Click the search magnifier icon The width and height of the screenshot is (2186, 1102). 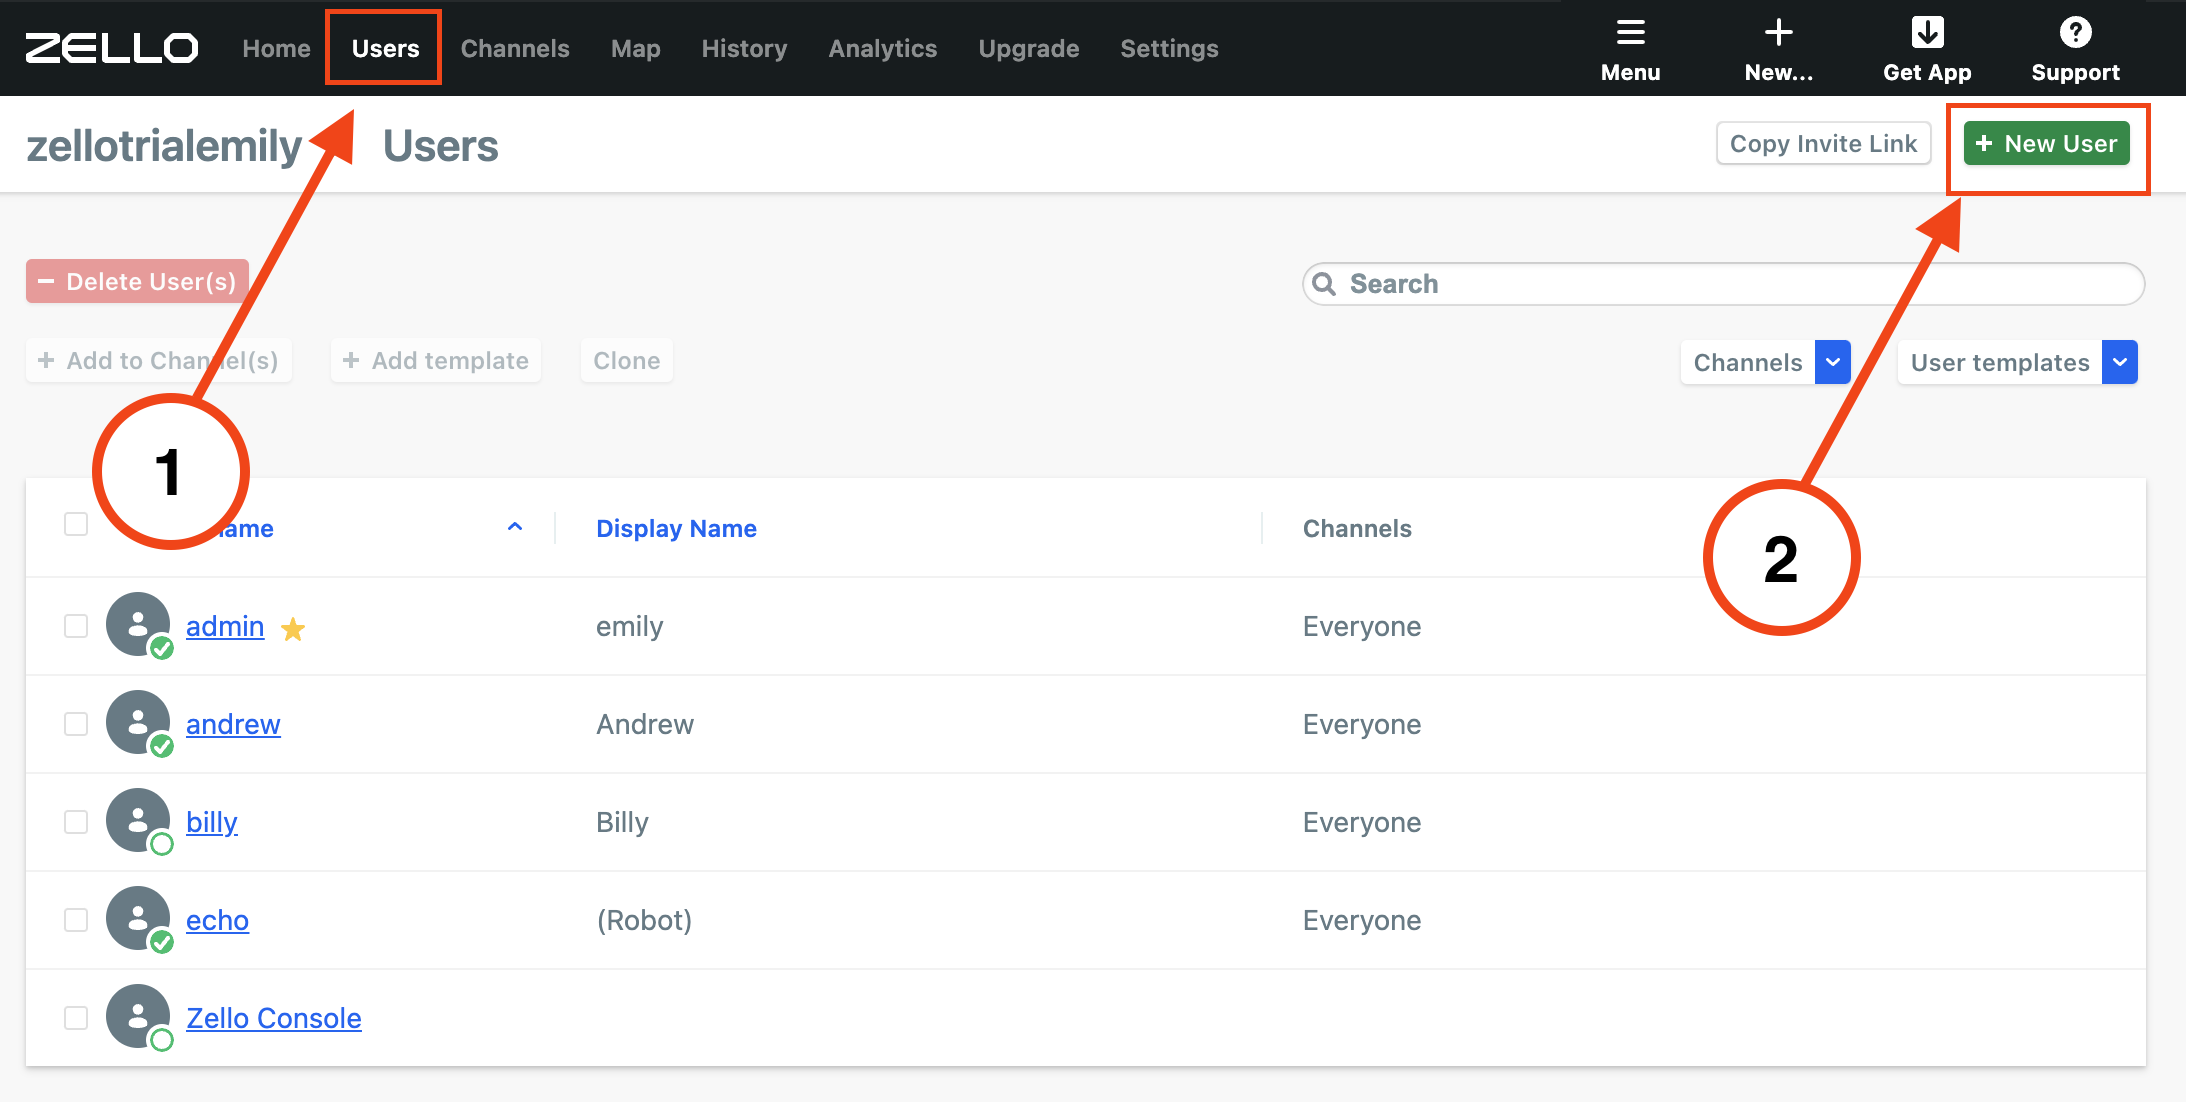tap(1324, 284)
